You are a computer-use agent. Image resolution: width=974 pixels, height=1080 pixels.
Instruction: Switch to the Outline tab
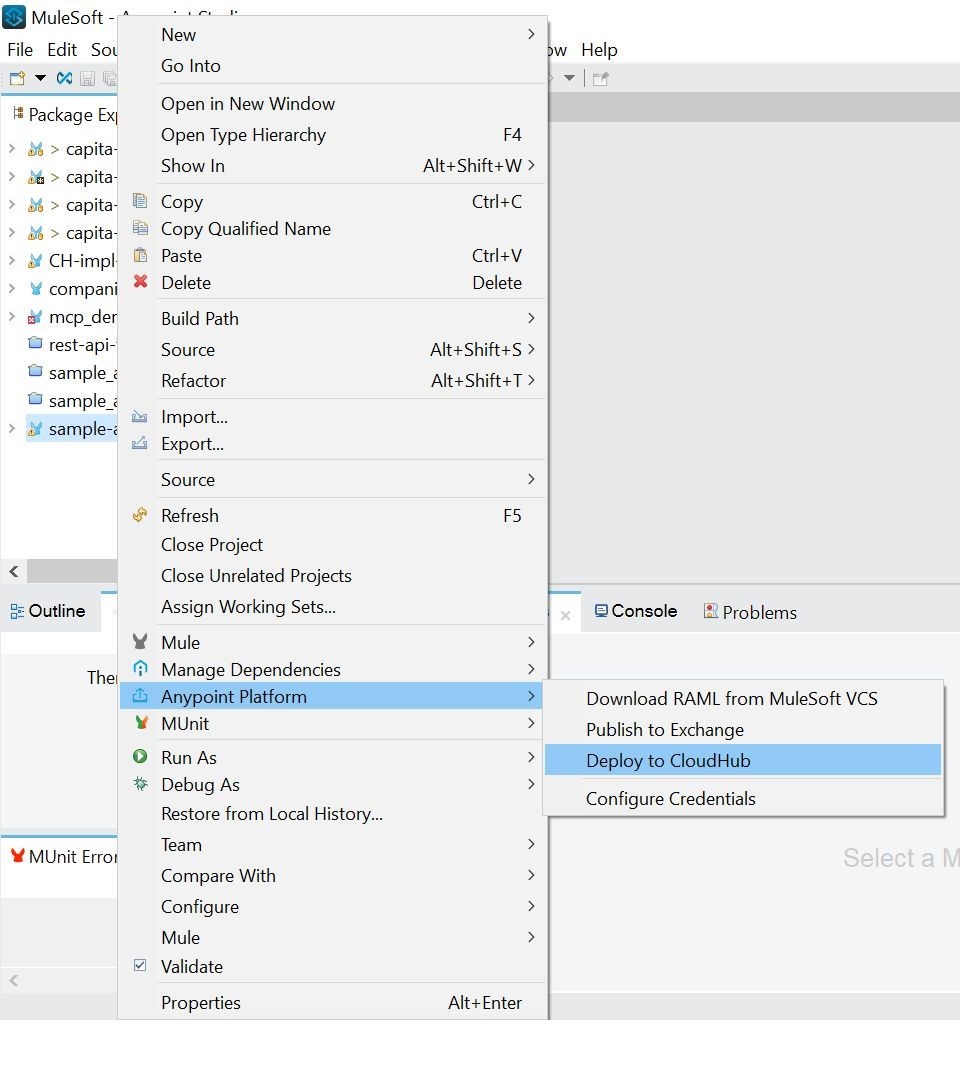point(48,611)
